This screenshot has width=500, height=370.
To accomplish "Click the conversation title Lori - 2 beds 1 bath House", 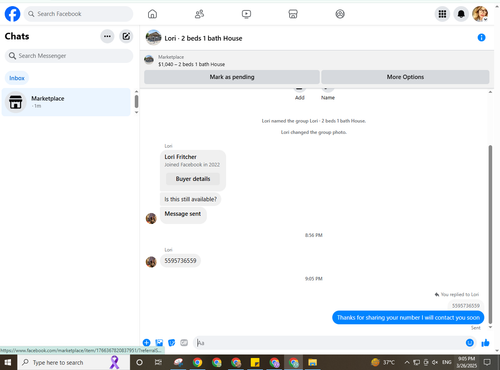I will pos(203,38).
